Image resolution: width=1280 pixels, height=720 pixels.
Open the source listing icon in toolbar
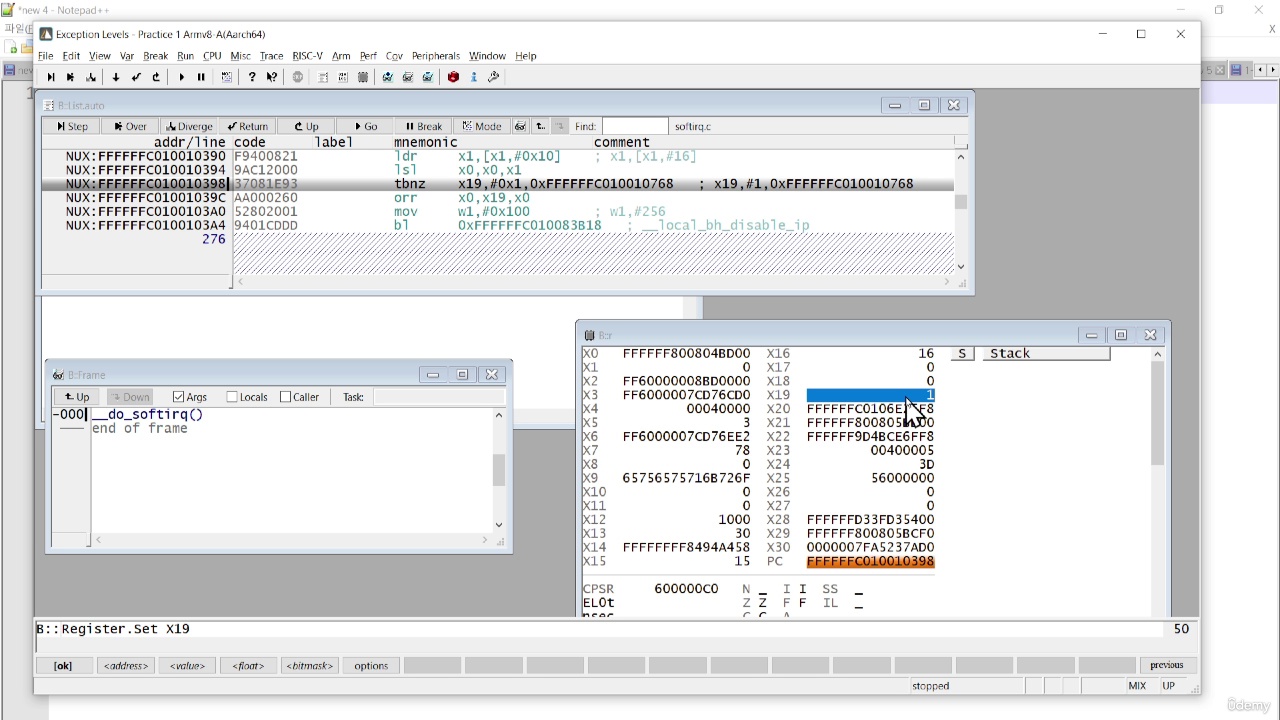coord(323,77)
